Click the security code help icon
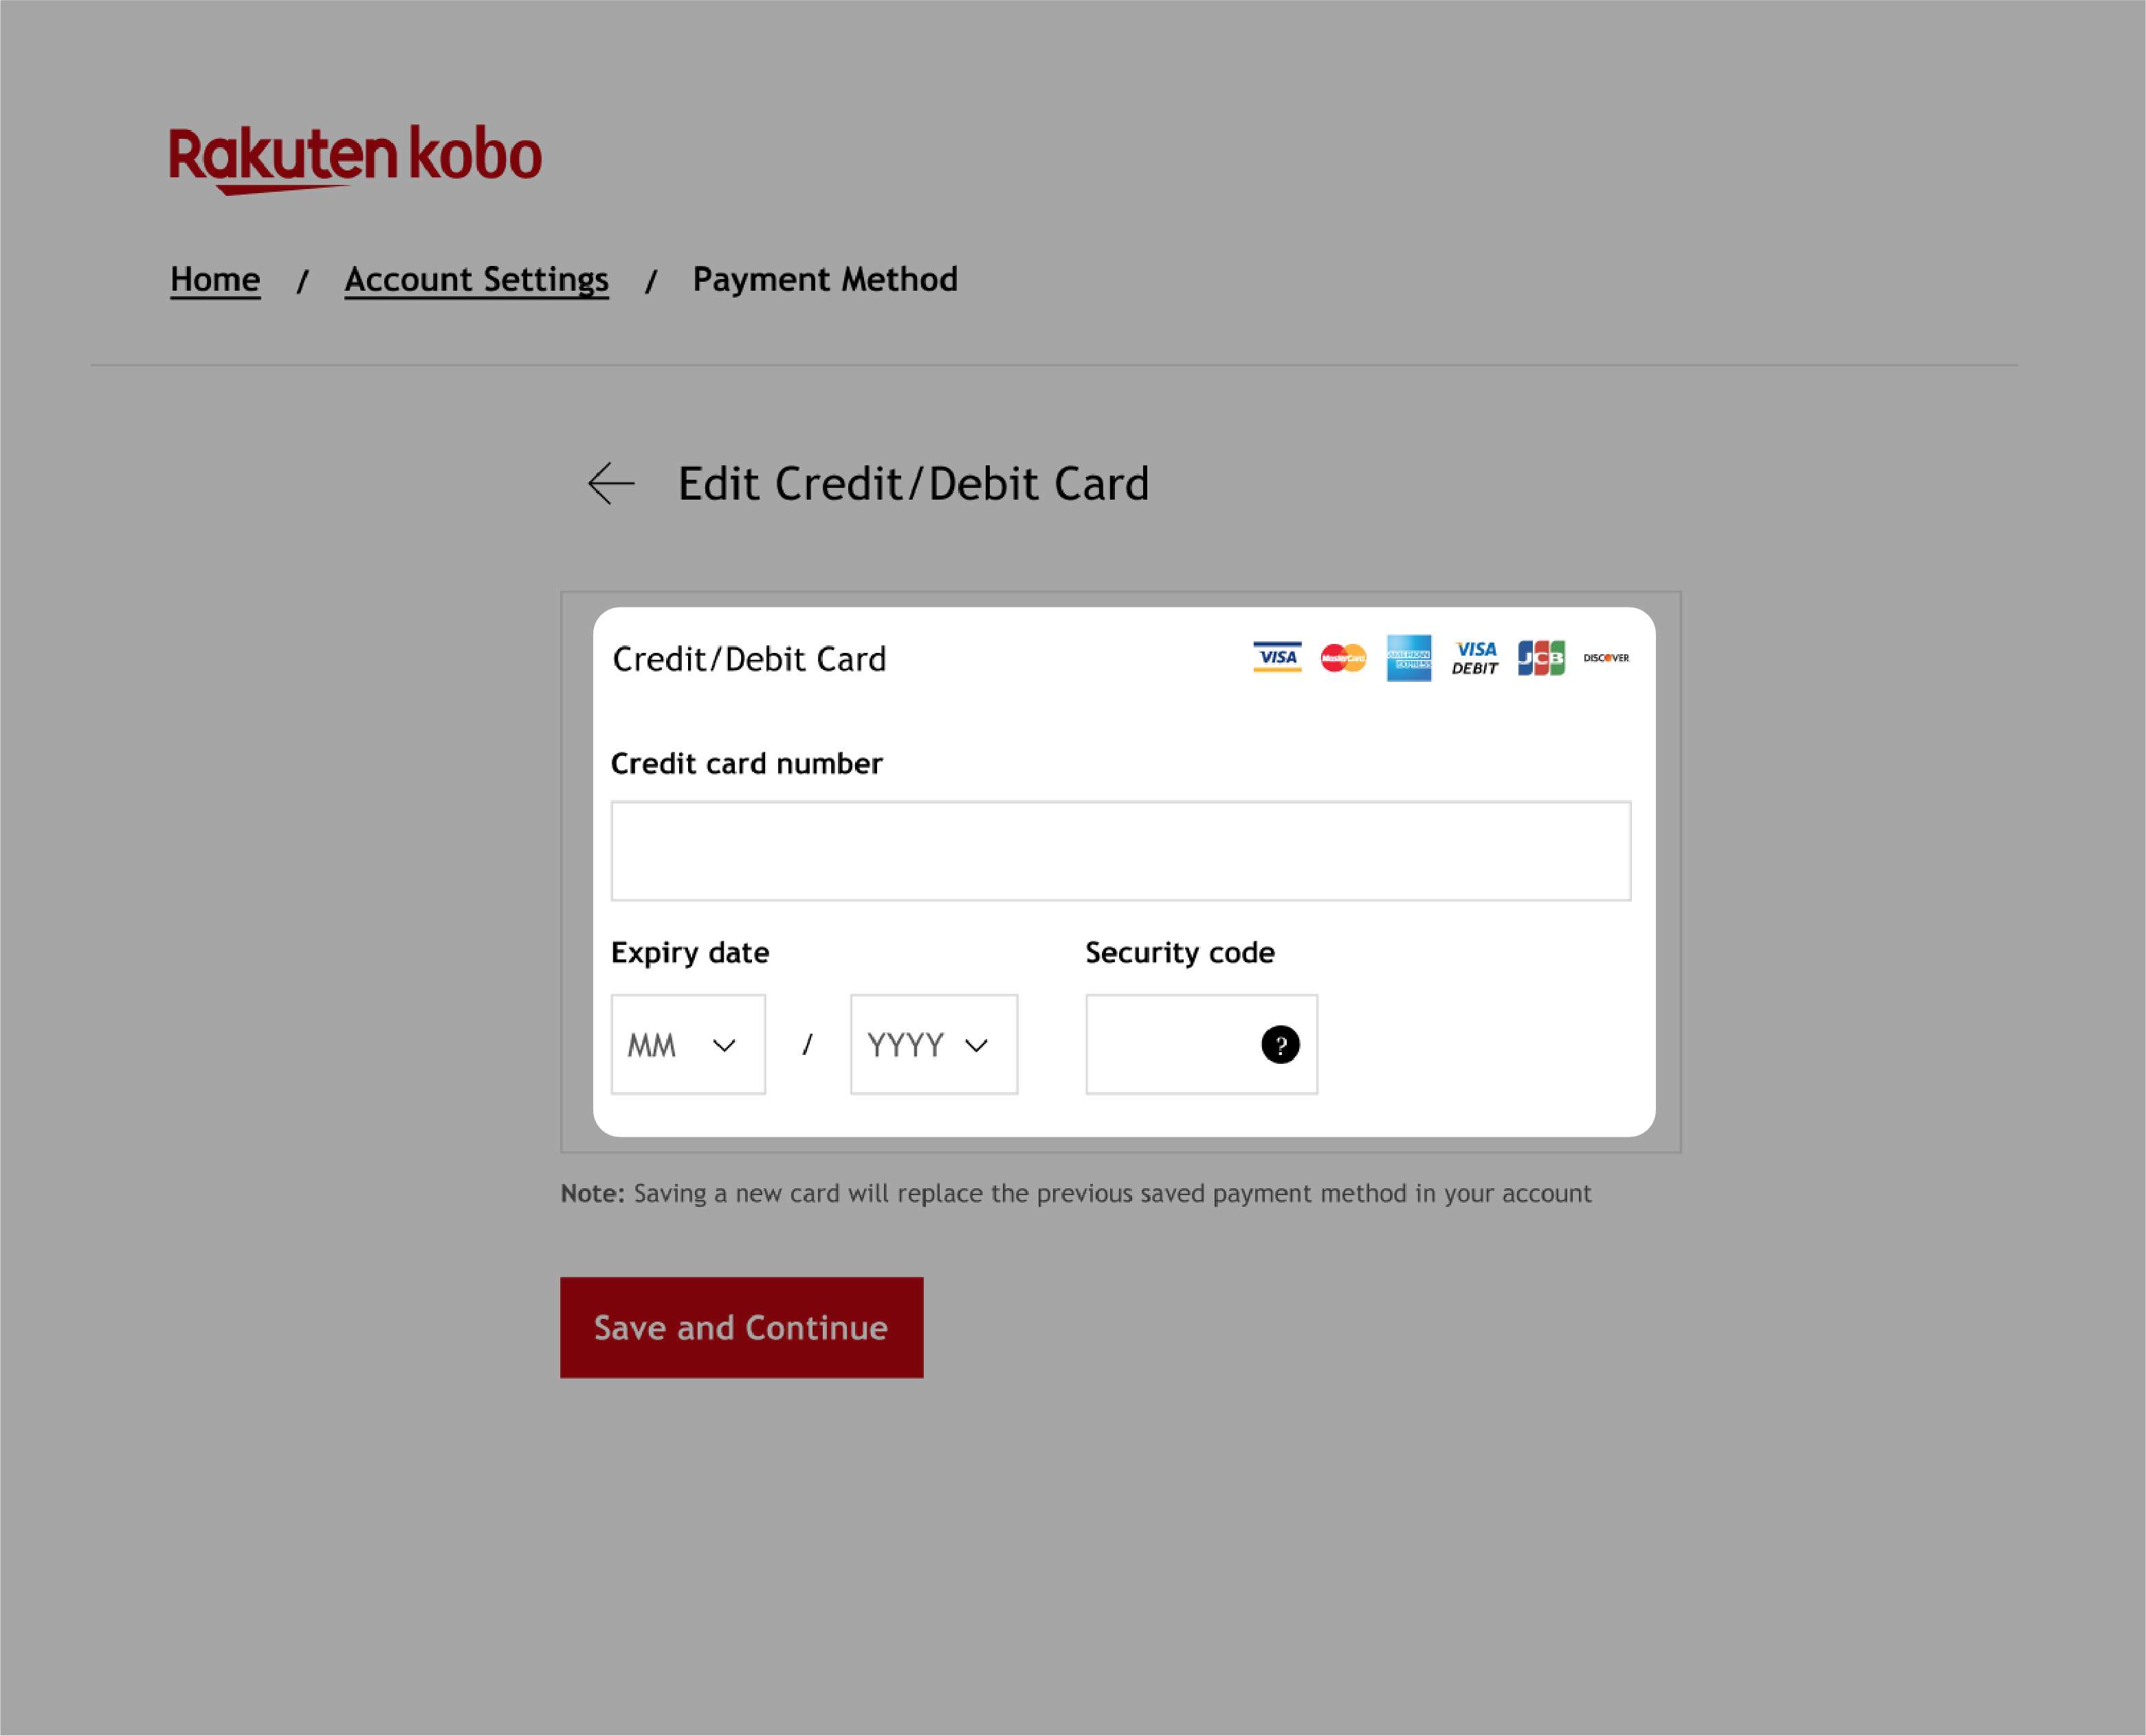2146x1736 pixels. (1279, 1043)
